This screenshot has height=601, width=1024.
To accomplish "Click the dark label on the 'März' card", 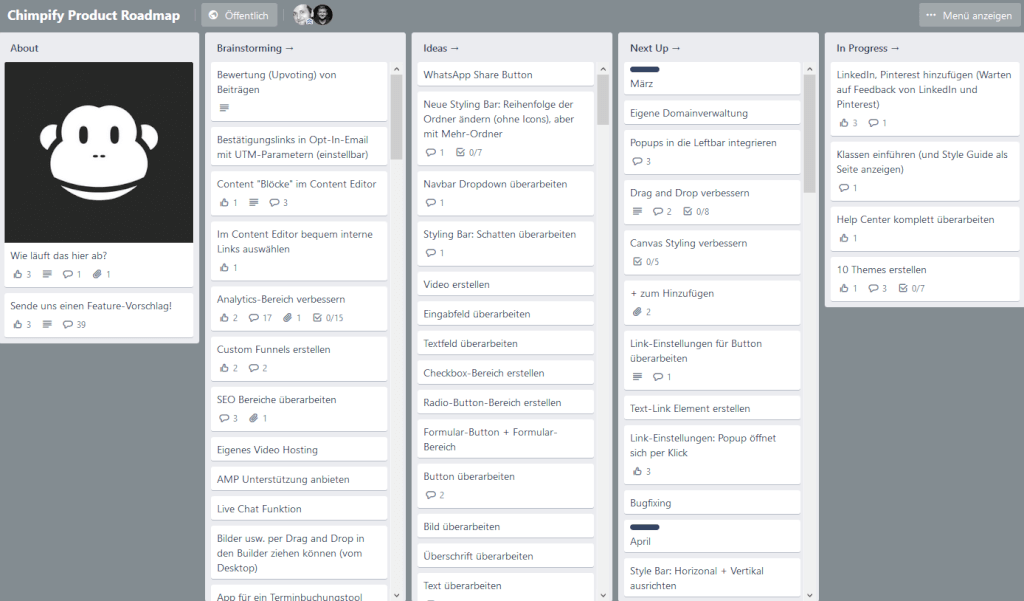I will point(645,69).
